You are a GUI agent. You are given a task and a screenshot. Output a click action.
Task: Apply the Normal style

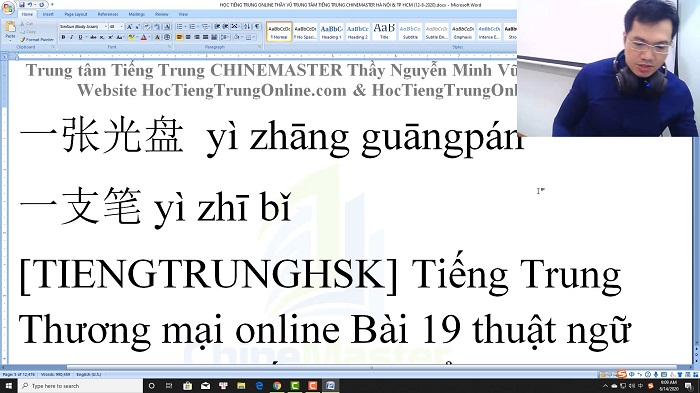(279, 31)
